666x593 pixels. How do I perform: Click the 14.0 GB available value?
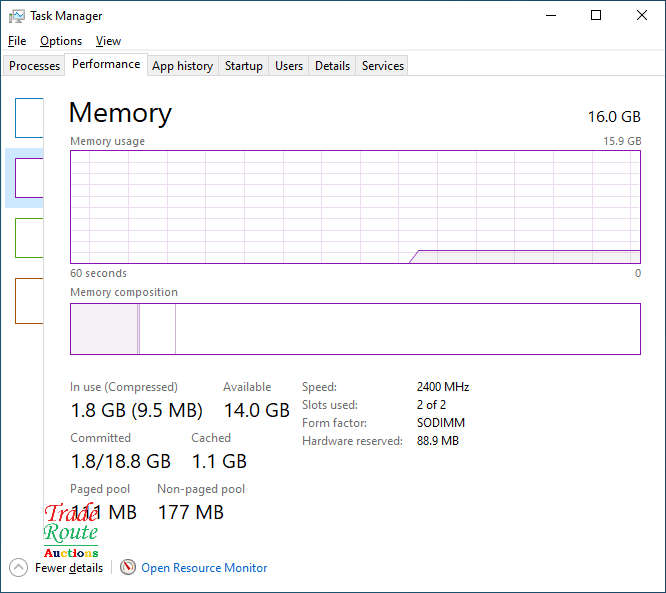257,410
